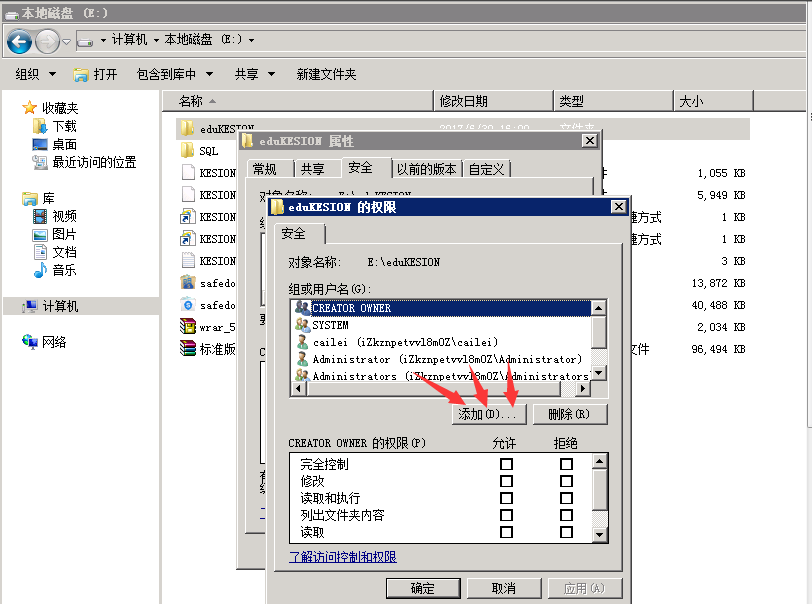
Task: Open the 视频 library
Action: pyautogui.click(x=63, y=216)
